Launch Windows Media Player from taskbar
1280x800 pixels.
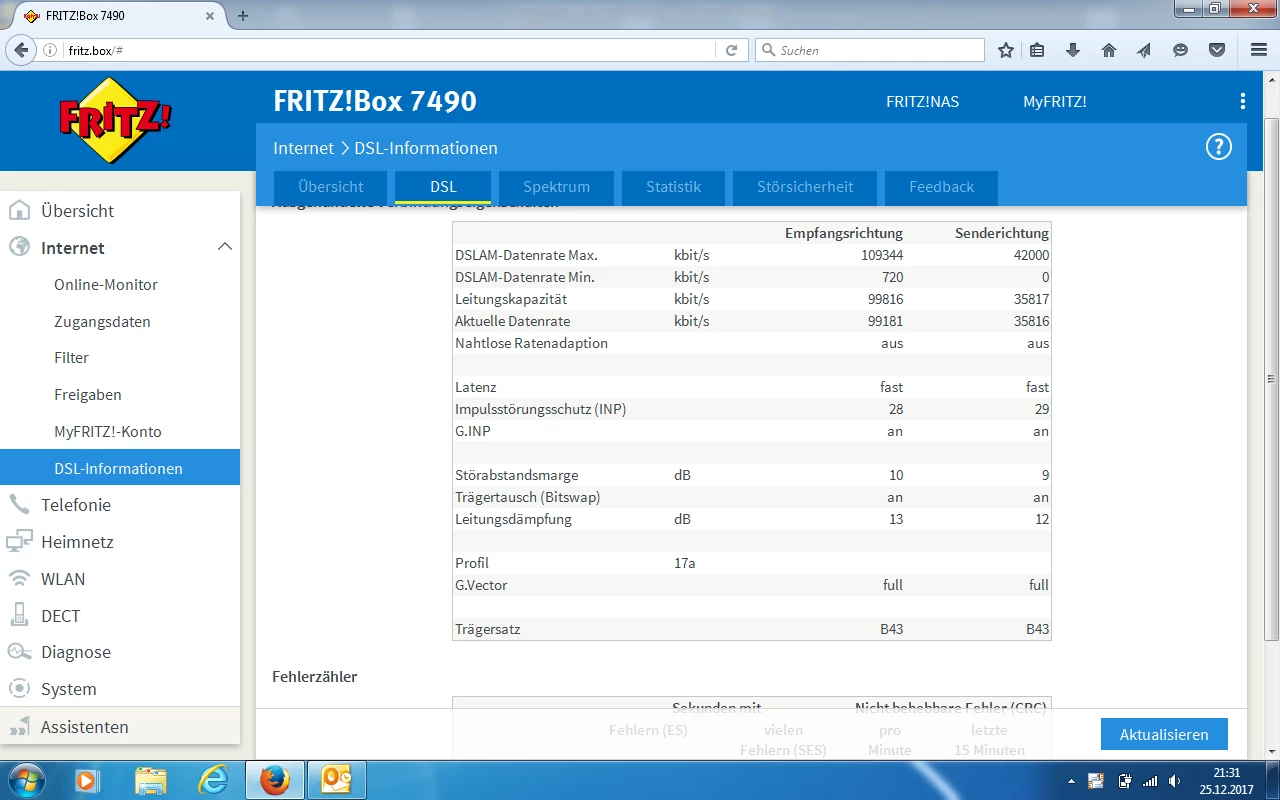point(88,780)
